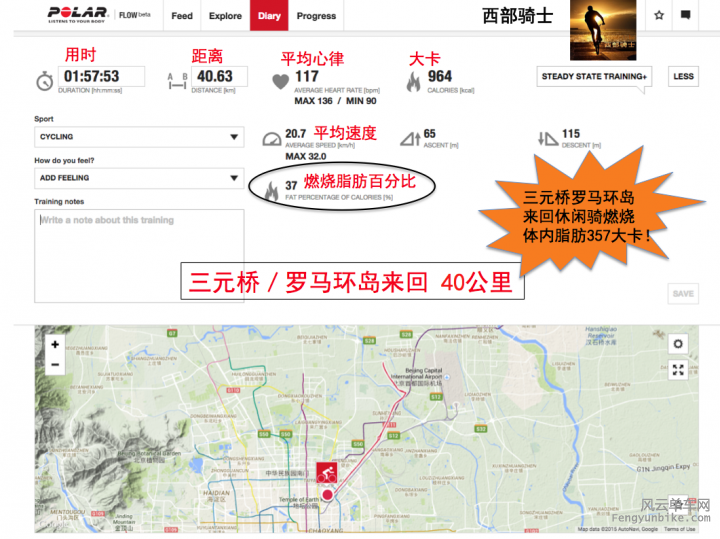Click the average speed value 20.7

(296, 134)
